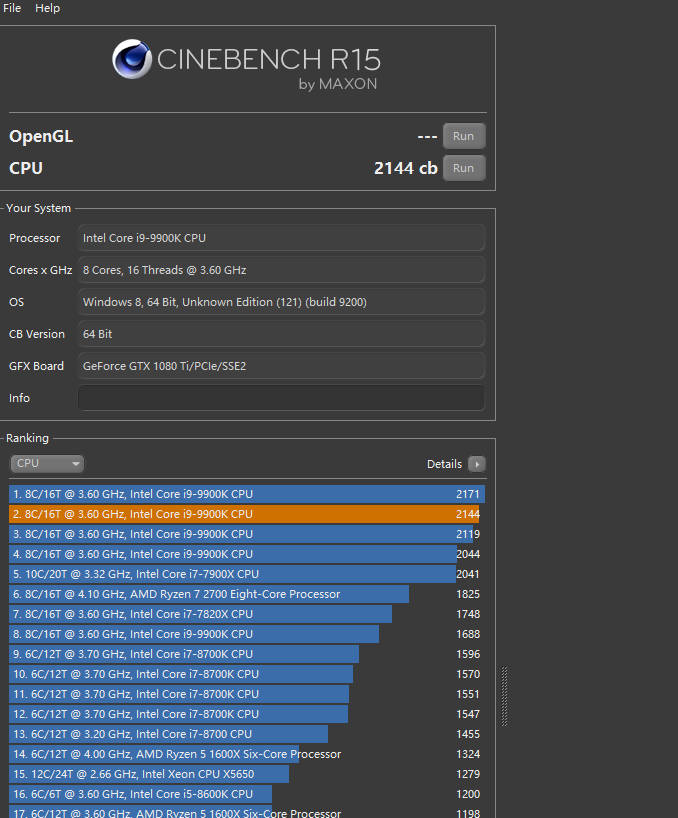This screenshot has height=818, width=678.
Task: Run the OpenGL benchmark
Action: coord(464,136)
